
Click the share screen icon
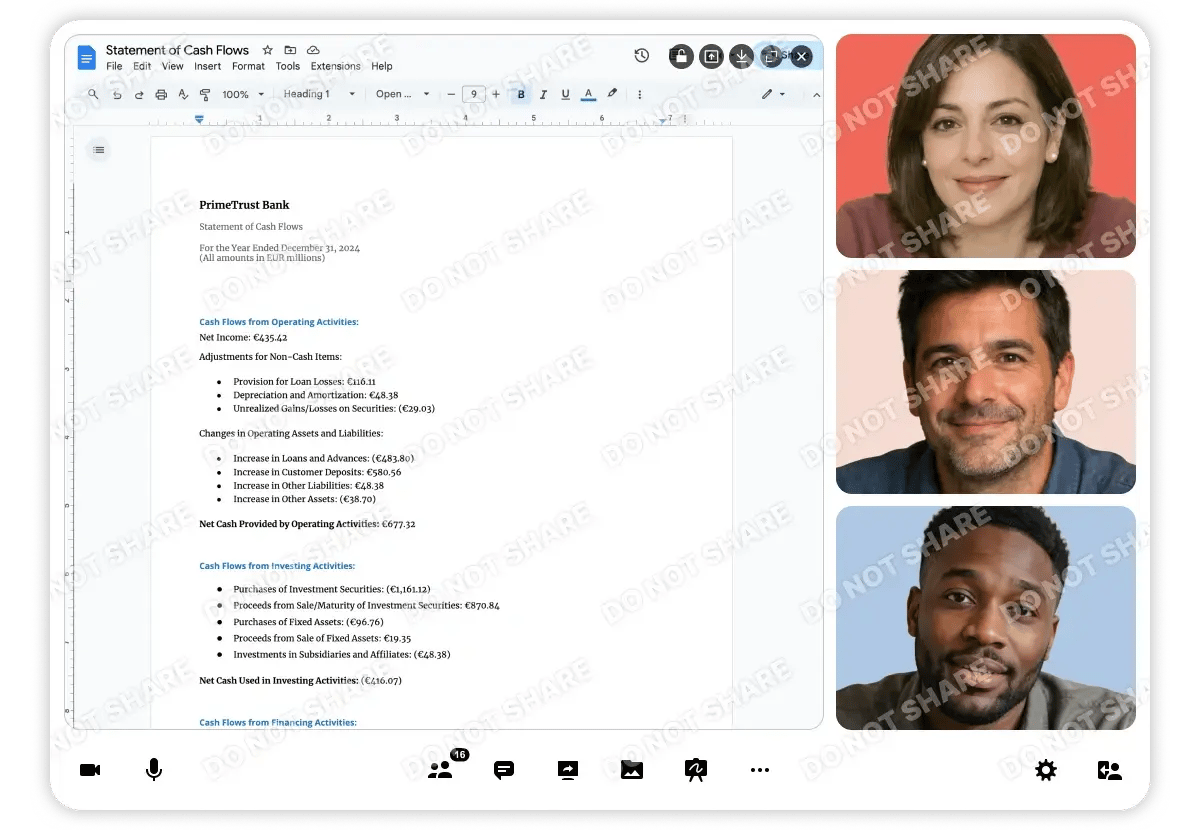click(568, 770)
